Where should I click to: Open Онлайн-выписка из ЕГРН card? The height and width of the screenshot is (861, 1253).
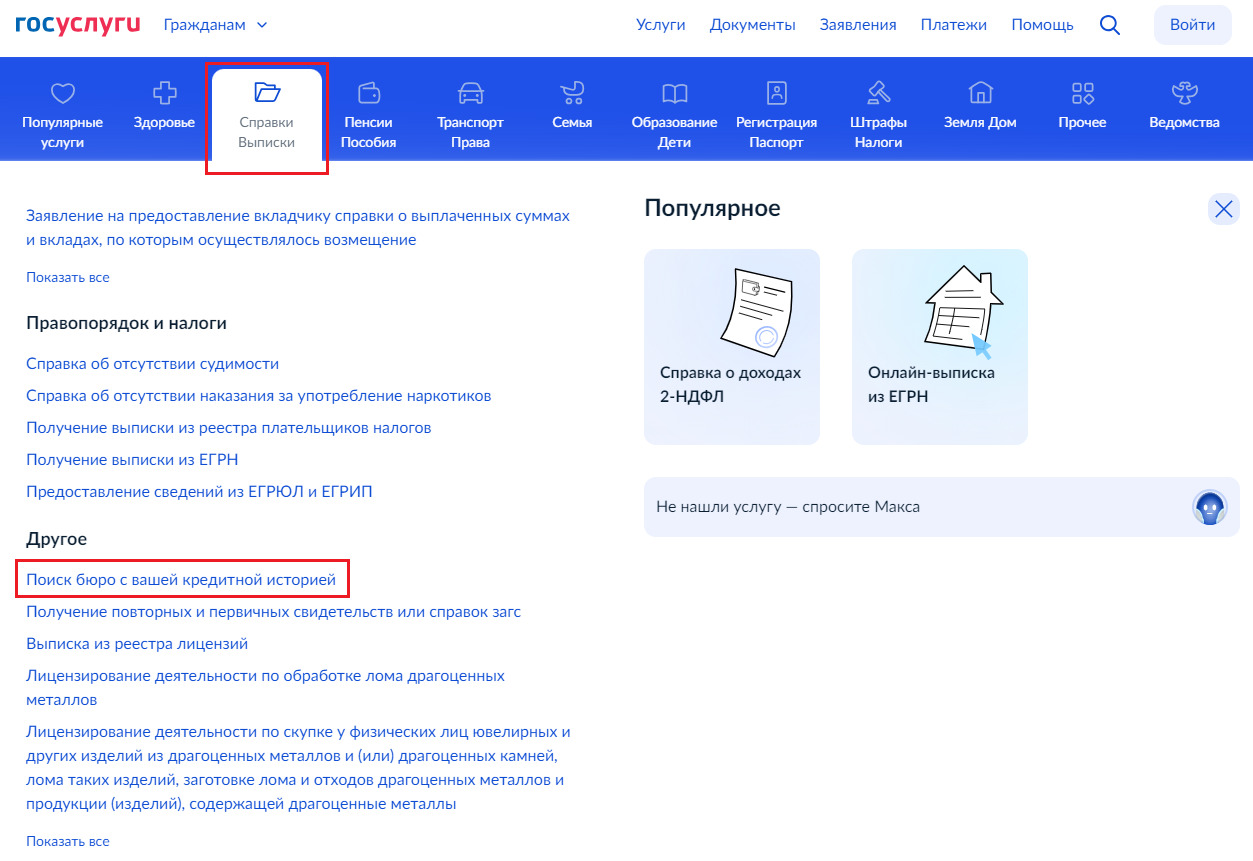[940, 347]
